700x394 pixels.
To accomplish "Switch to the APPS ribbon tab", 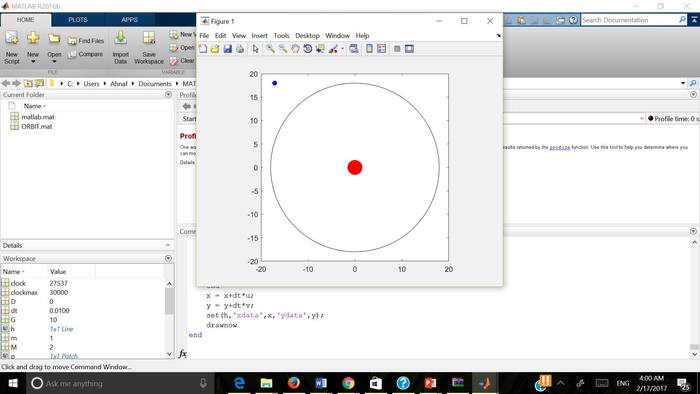I will coord(129,20).
